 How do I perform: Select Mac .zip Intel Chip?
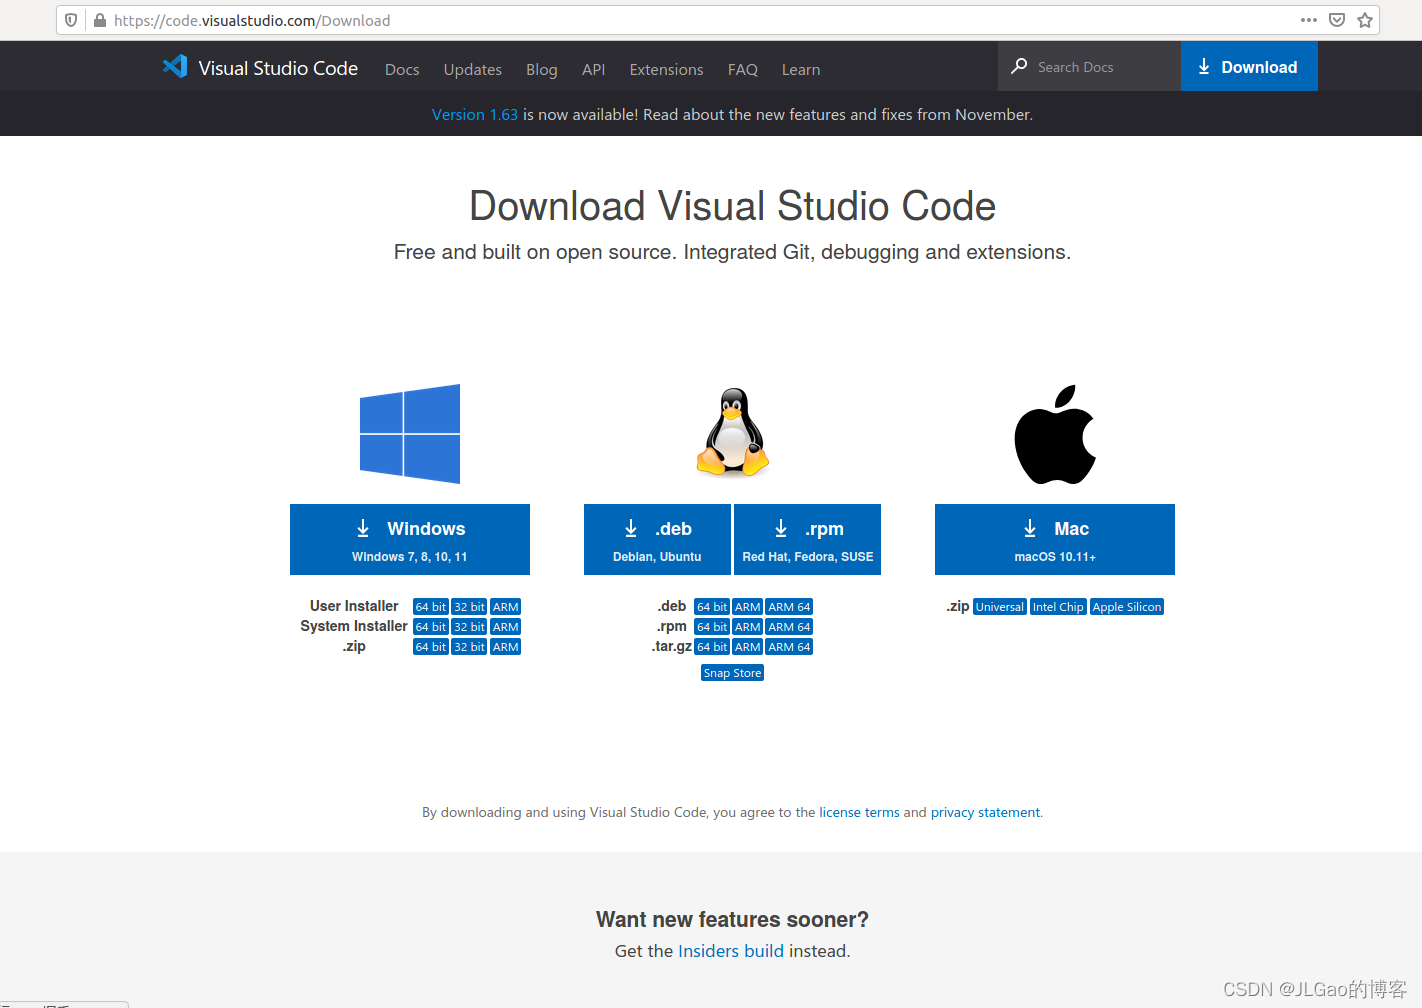point(1058,607)
